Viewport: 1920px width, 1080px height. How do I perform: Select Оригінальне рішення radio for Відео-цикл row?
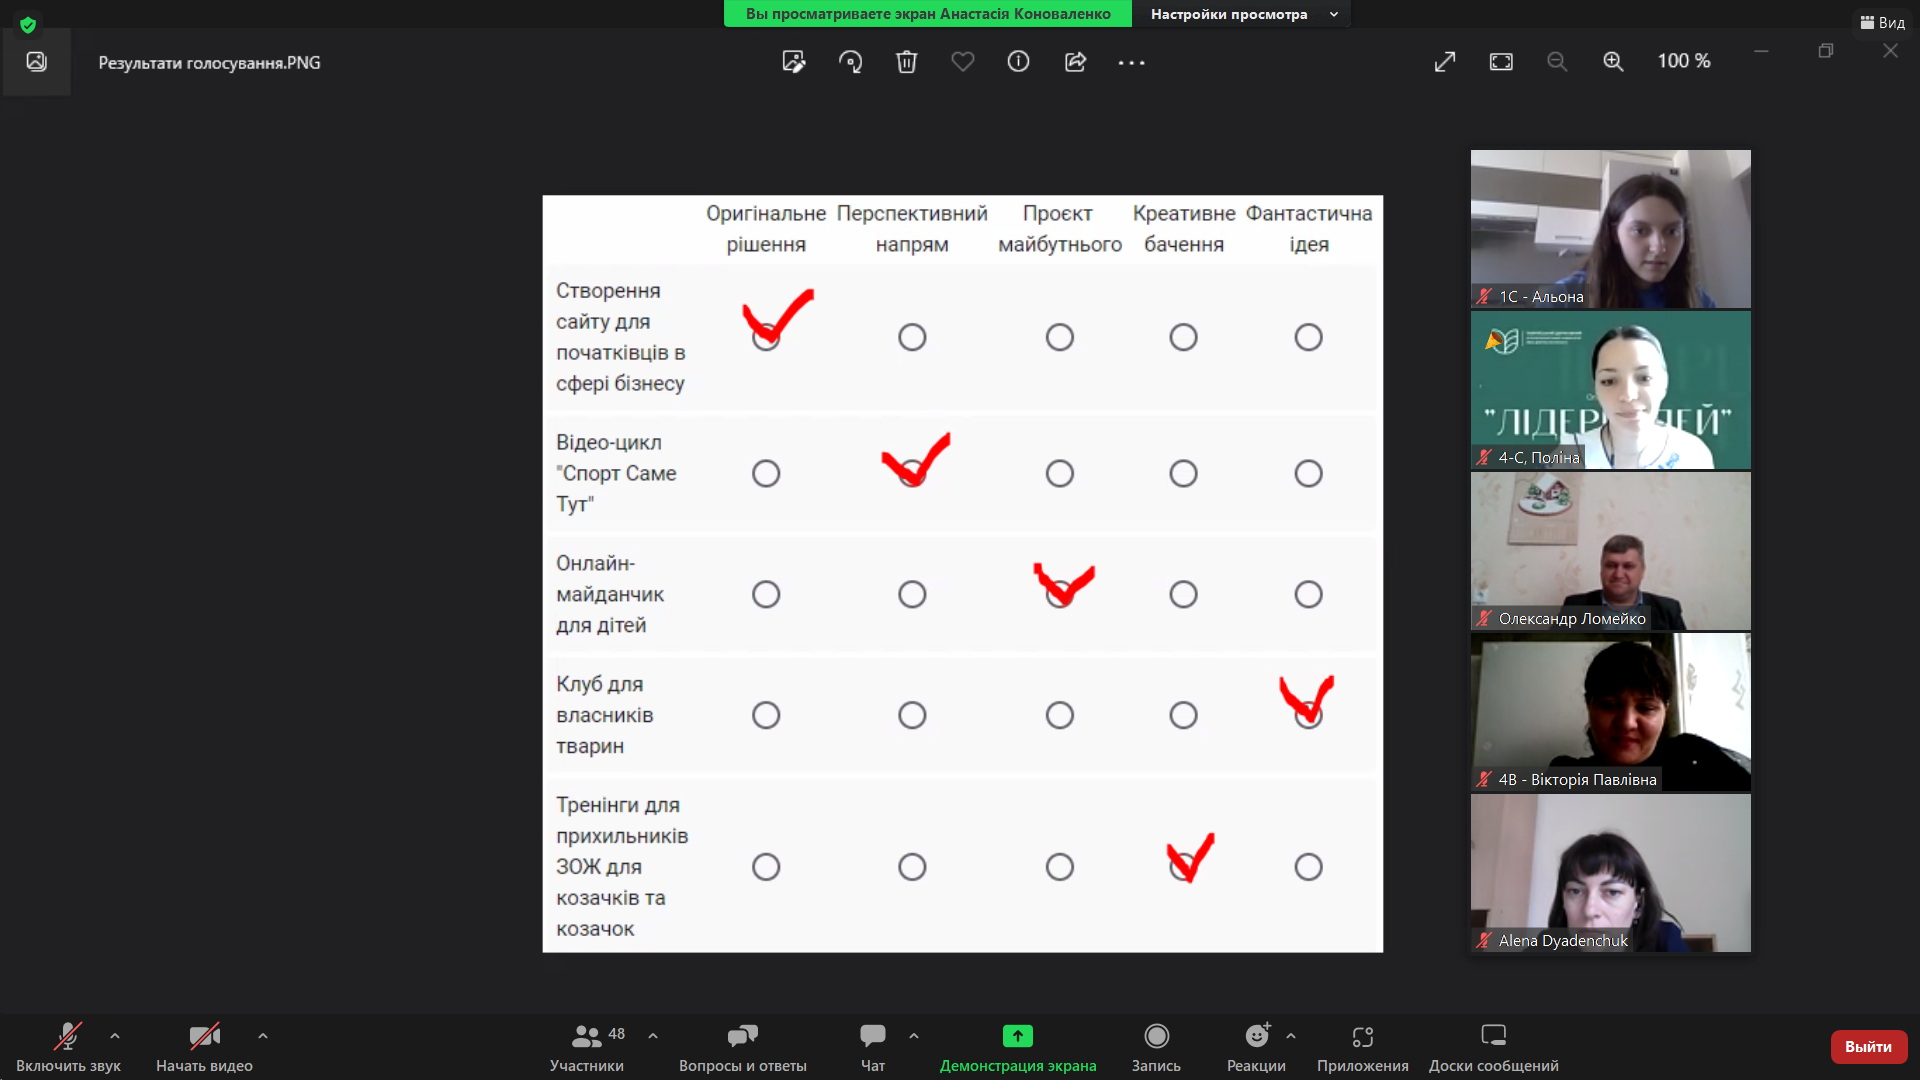click(766, 473)
